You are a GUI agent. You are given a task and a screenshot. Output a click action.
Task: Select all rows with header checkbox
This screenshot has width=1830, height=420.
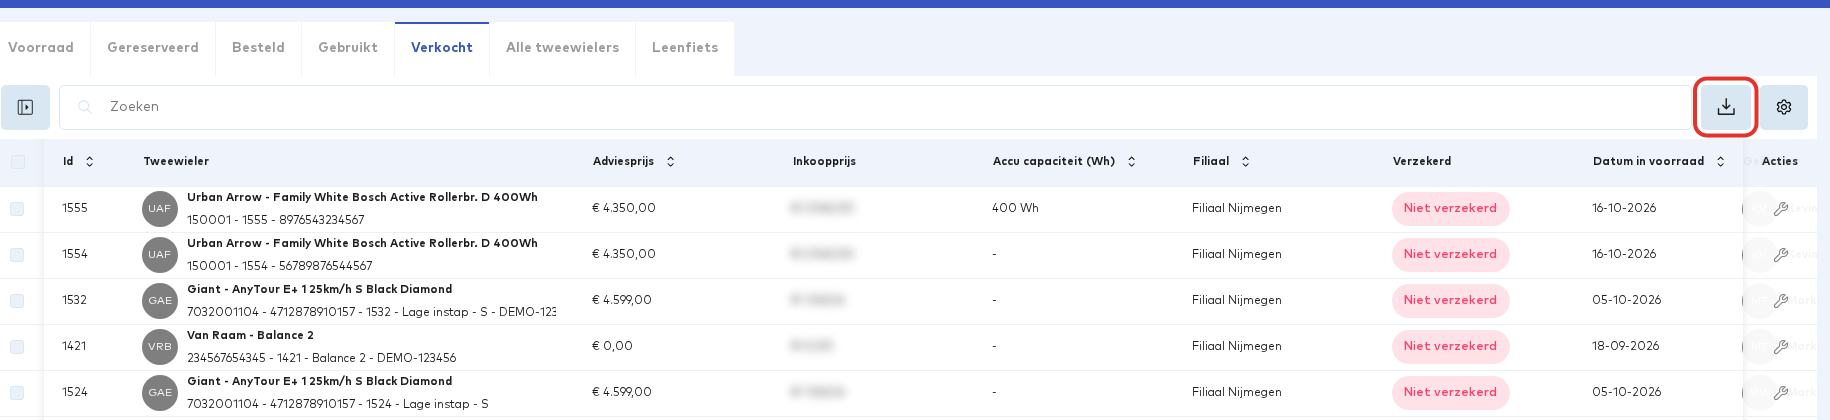pyautogui.click(x=17, y=162)
